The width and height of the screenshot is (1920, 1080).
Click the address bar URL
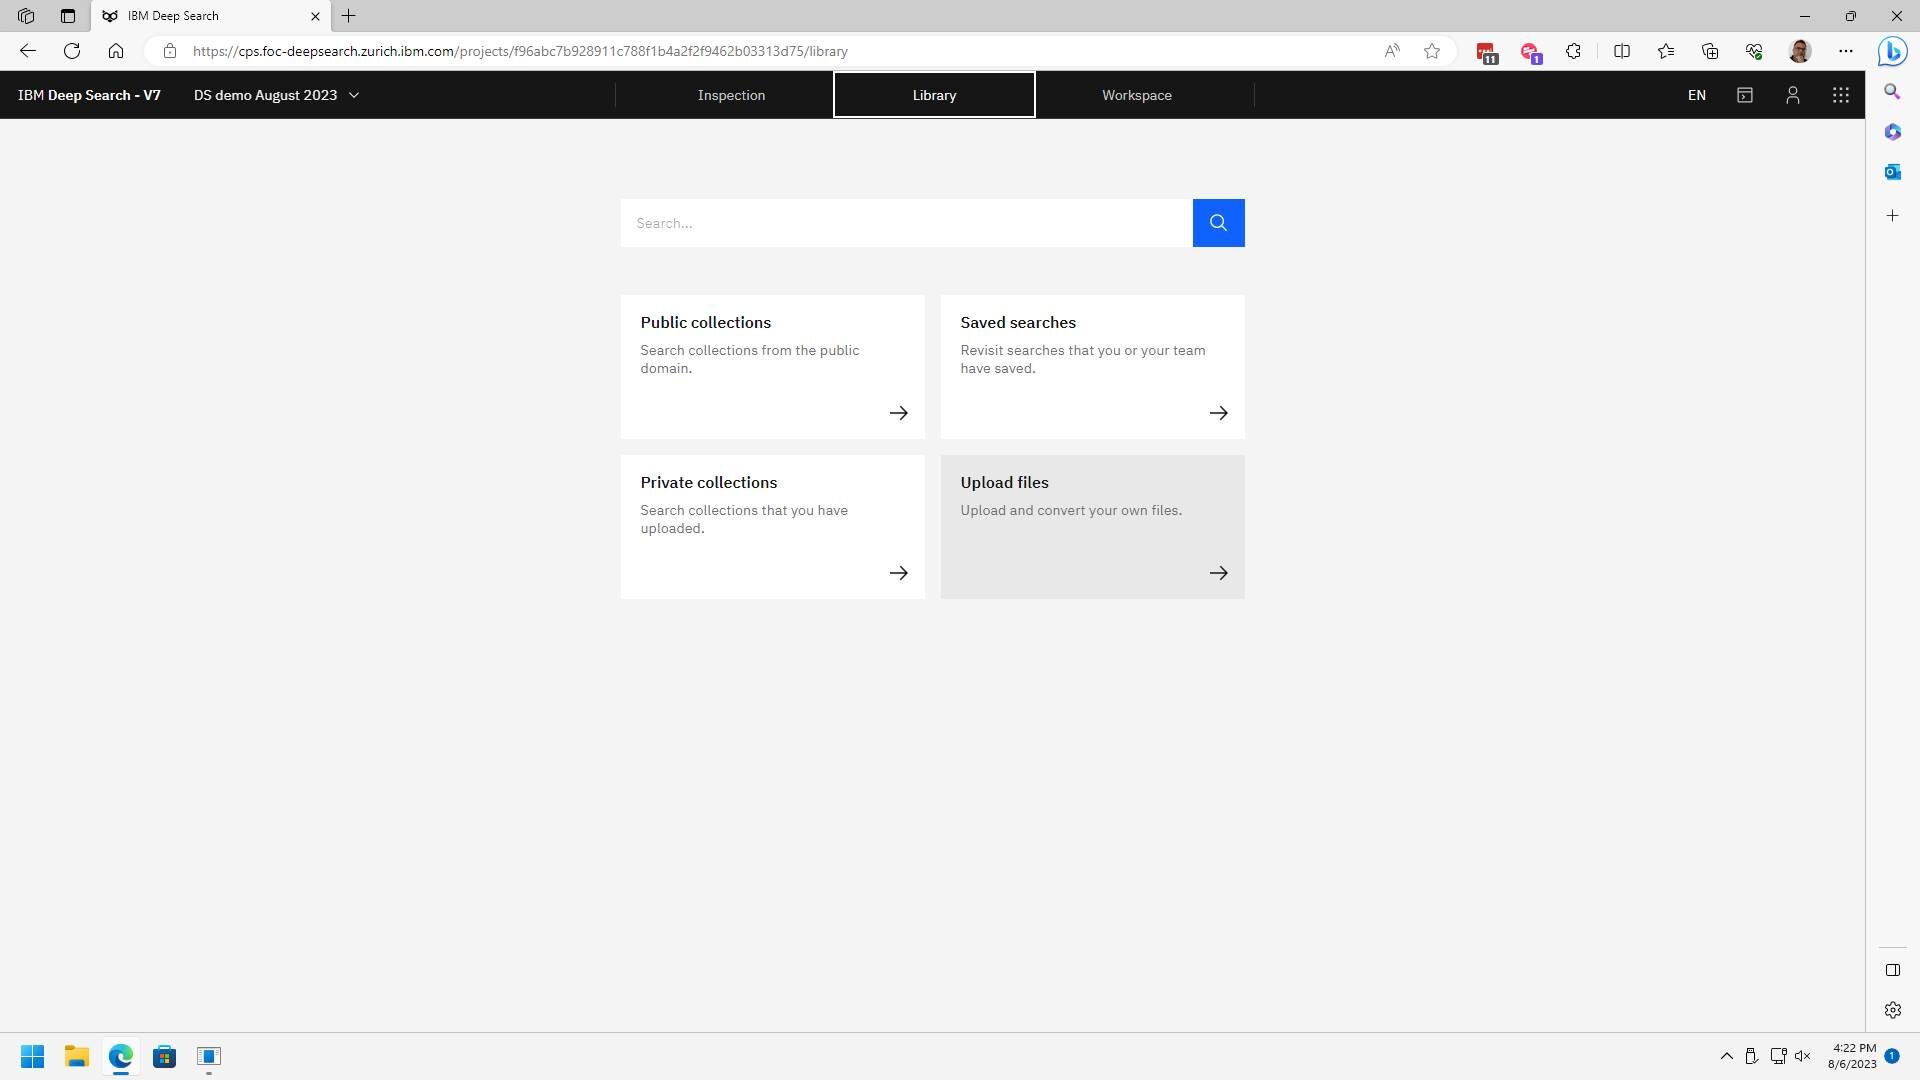click(x=520, y=51)
